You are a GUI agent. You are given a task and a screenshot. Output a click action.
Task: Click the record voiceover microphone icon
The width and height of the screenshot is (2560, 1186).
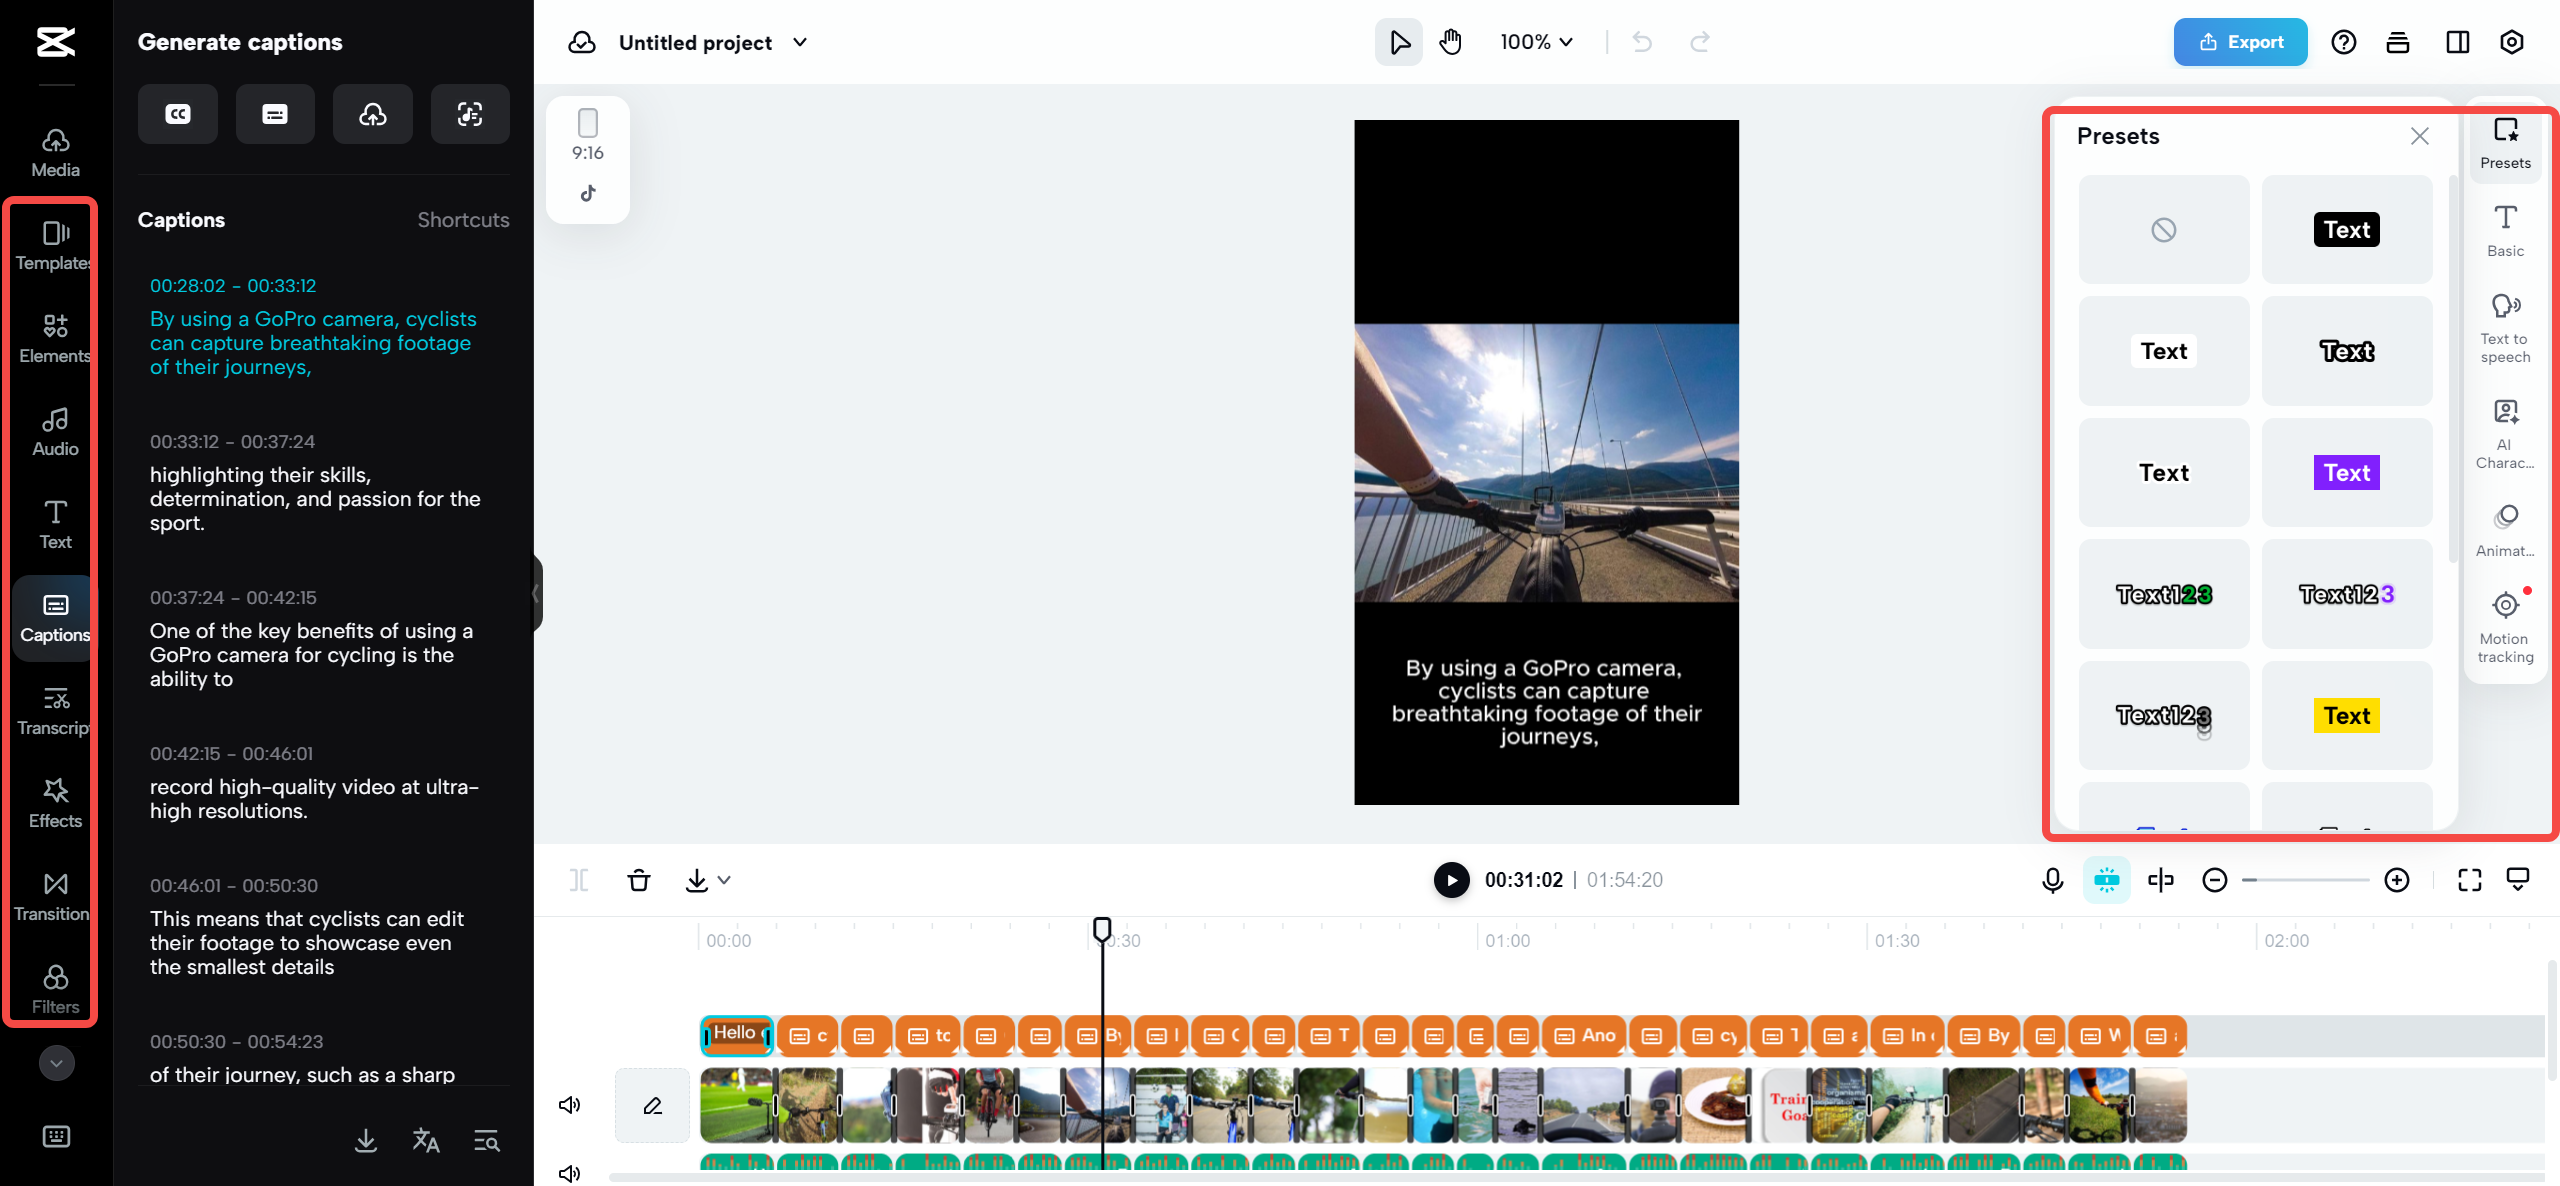2052,880
